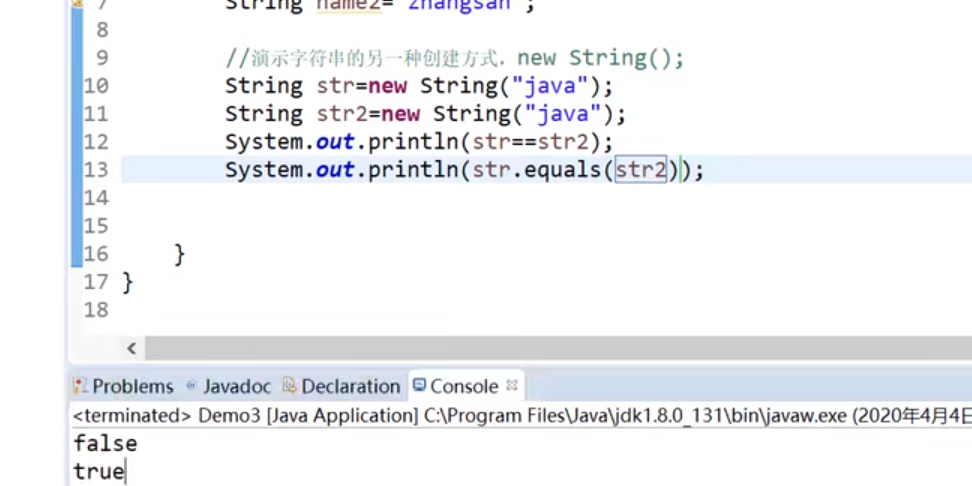Click the comment 'new String();' on line 9
This screenshot has width=972, height=486.
coord(601,58)
